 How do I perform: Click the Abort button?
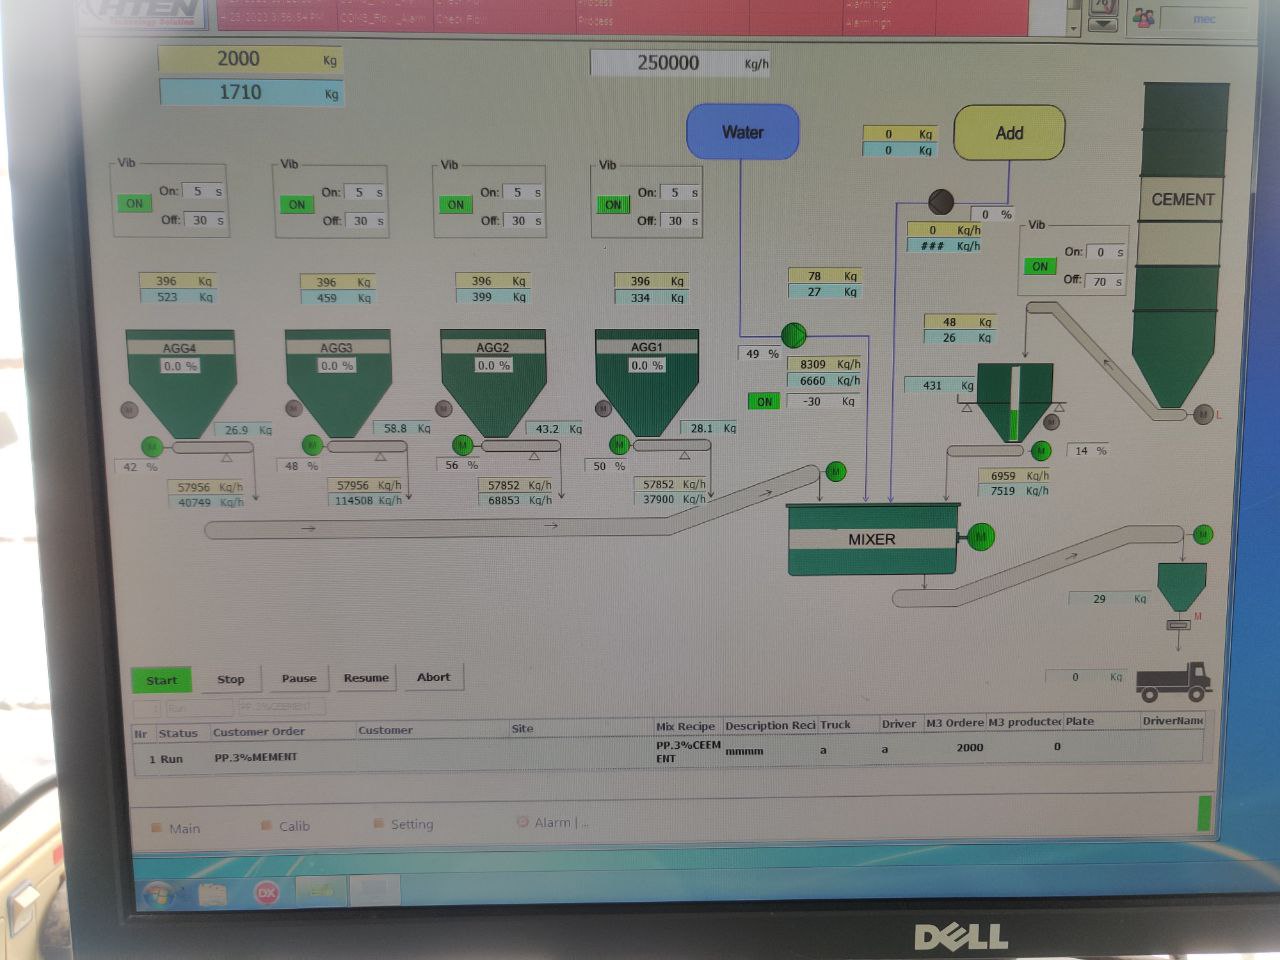pyautogui.click(x=433, y=677)
